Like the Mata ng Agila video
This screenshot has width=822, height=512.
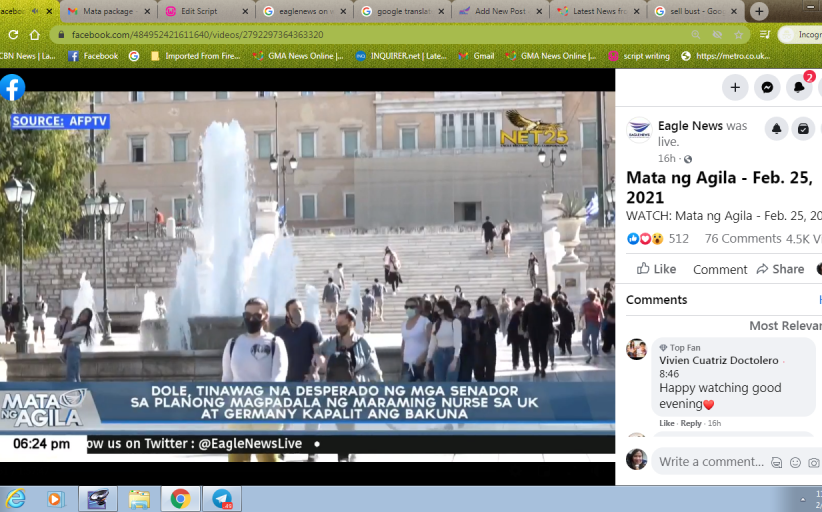(x=657, y=269)
